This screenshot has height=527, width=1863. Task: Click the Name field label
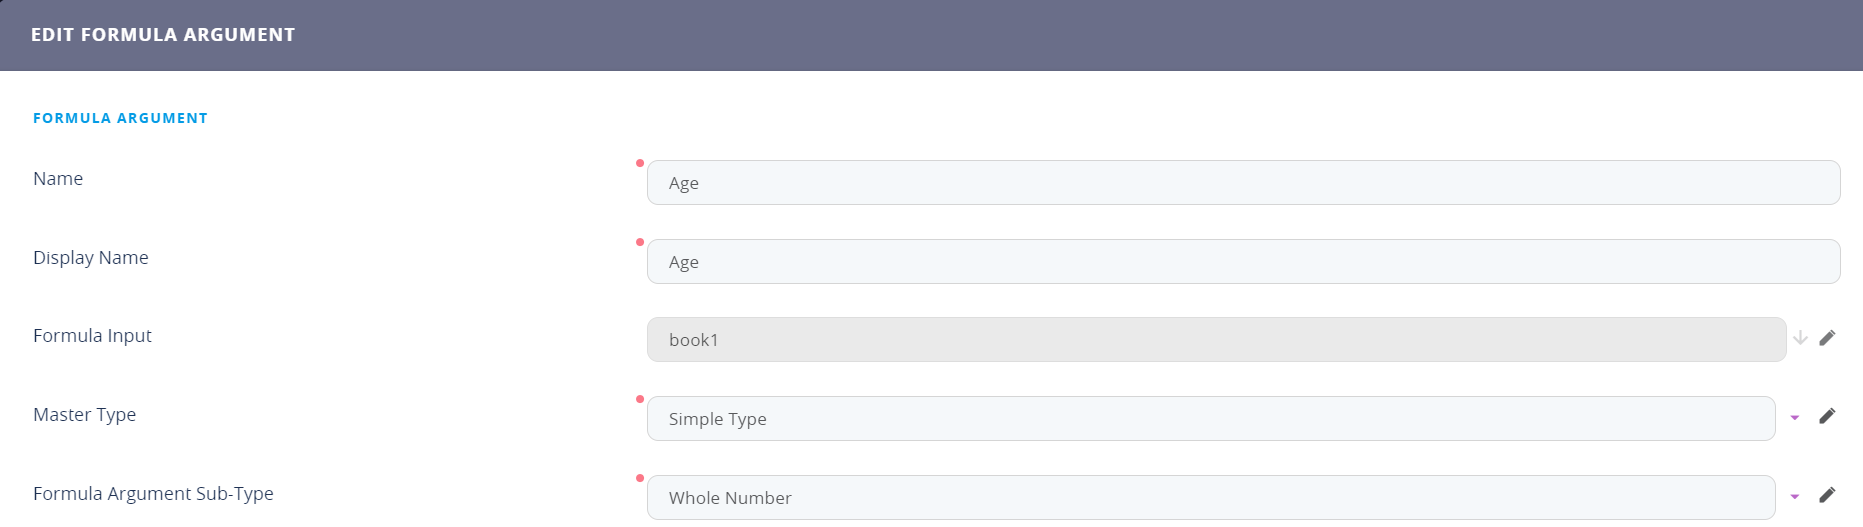58,179
